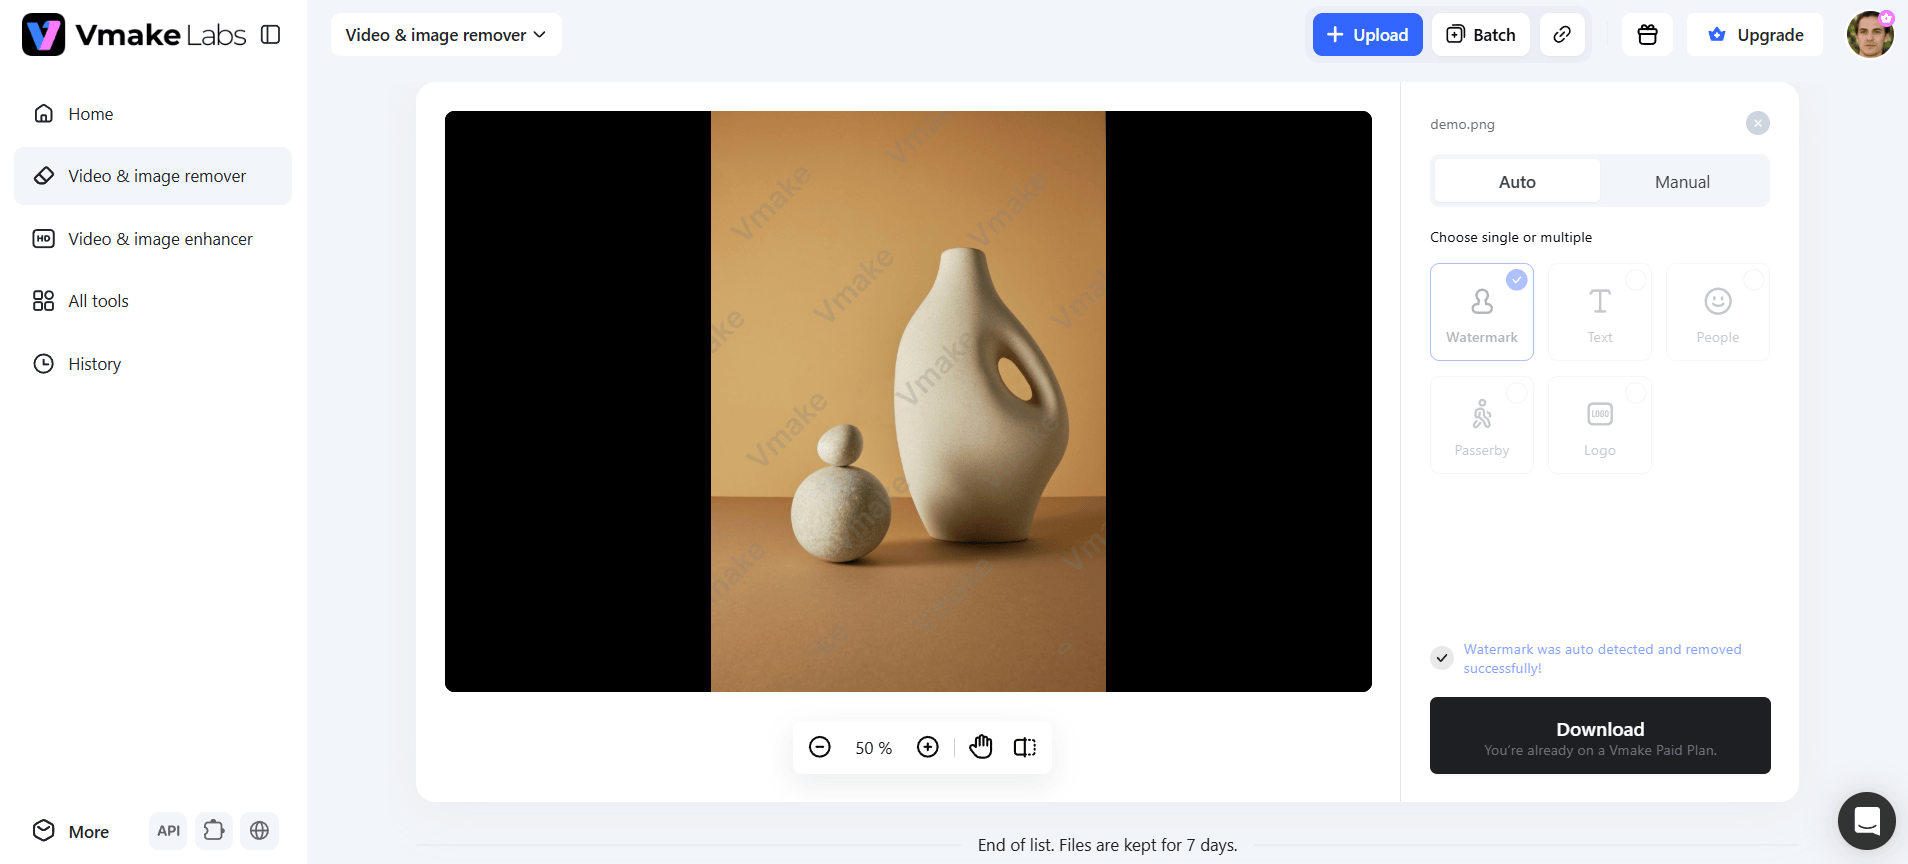Open the language globe icon
The image size is (1908, 864).
click(x=259, y=831)
